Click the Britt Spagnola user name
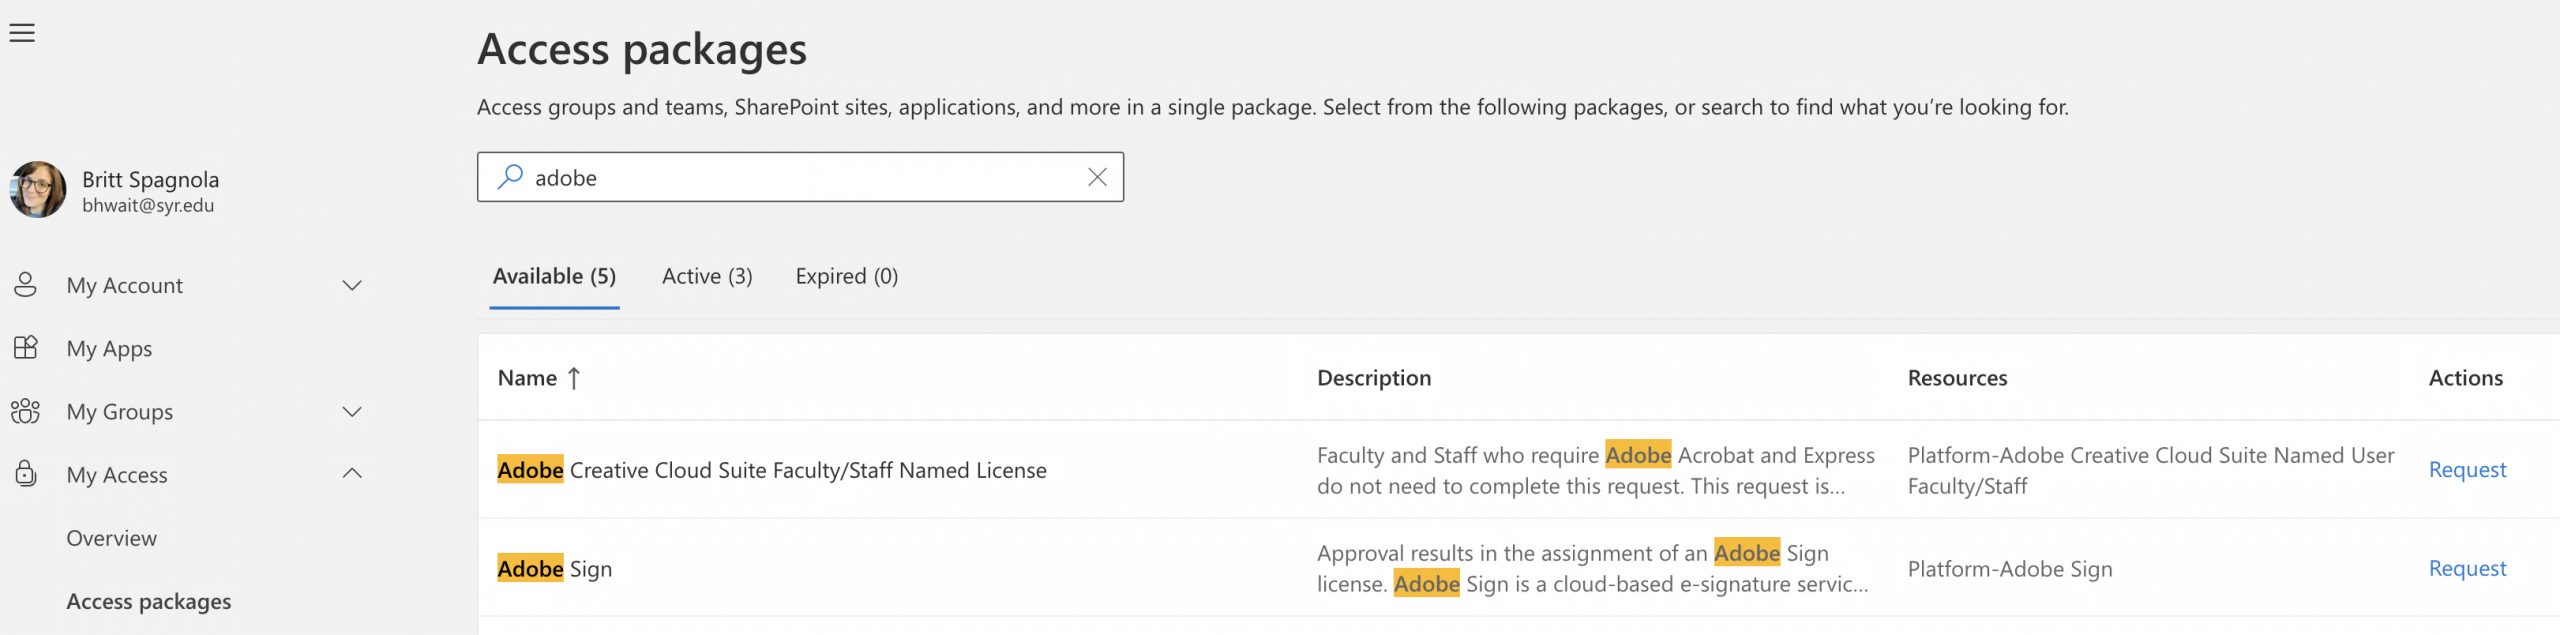 pyautogui.click(x=150, y=180)
